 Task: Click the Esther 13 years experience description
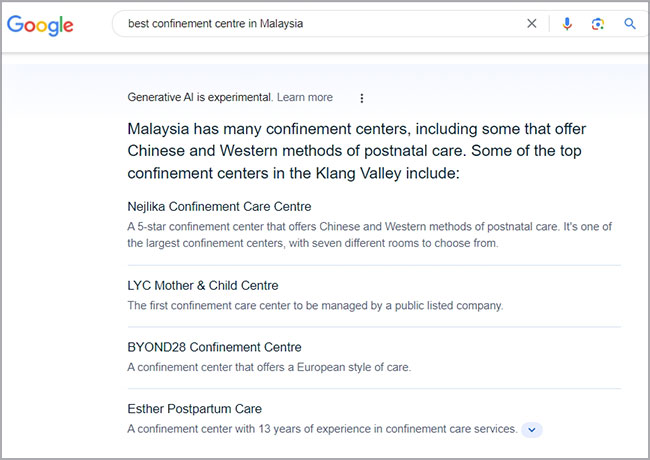point(322,429)
